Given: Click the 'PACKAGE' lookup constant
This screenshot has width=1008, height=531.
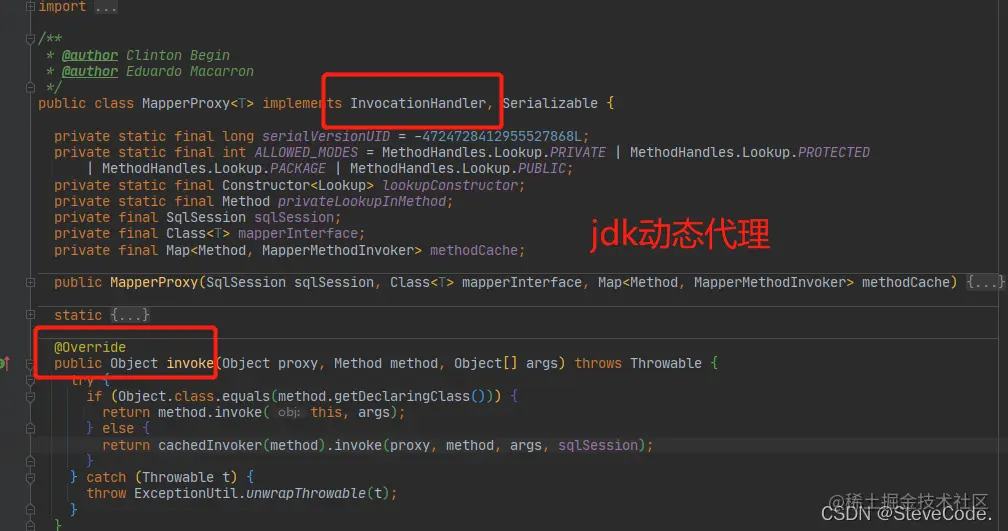Looking at the screenshot, I should click(298, 168).
